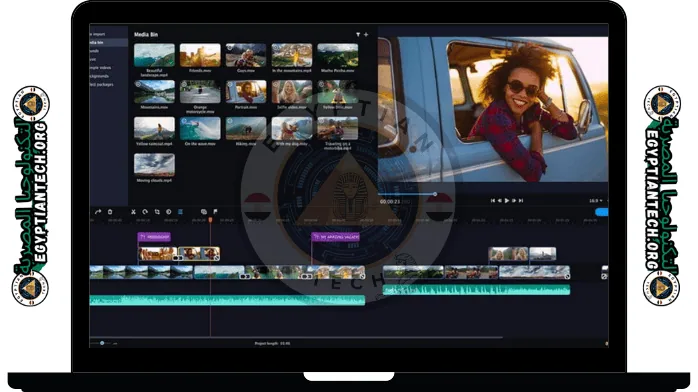
Task: Play the preview video
Action: (507, 201)
